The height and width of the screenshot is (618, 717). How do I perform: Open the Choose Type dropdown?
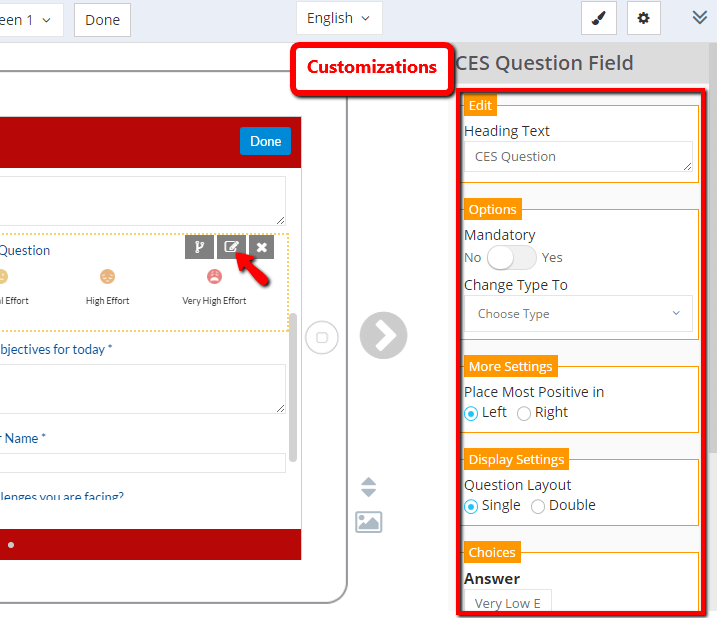click(578, 314)
